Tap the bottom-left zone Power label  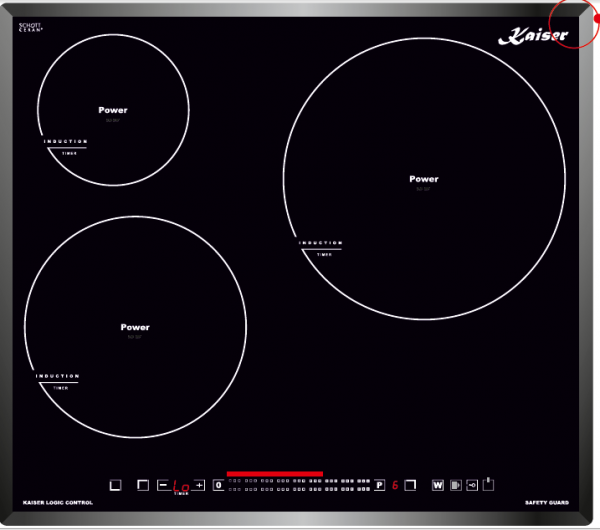pos(135,327)
